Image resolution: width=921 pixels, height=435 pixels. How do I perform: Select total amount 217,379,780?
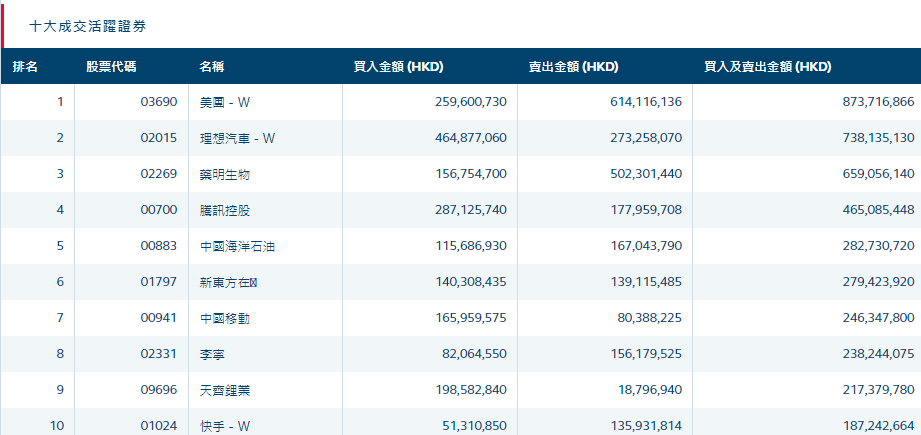pyautogui.click(x=879, y=390)
